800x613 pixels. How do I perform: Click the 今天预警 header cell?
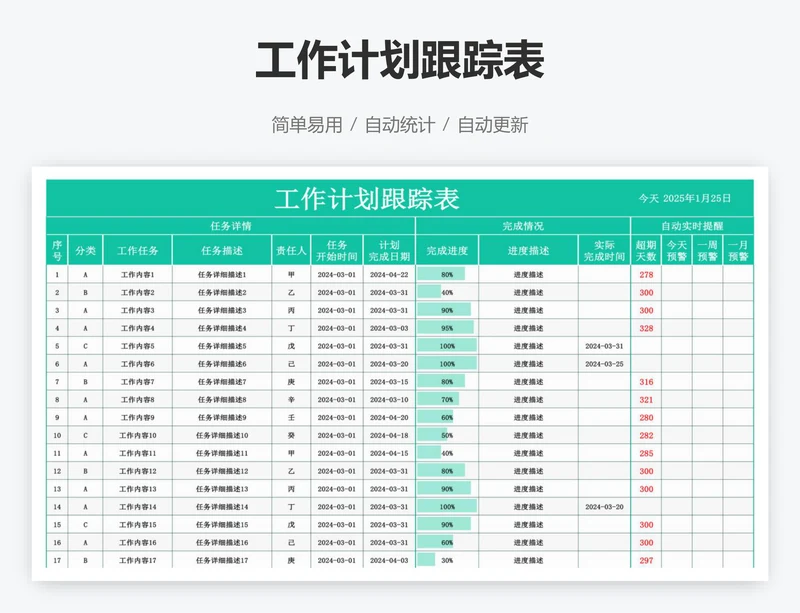pyautogui.click(x=677, y=251)
